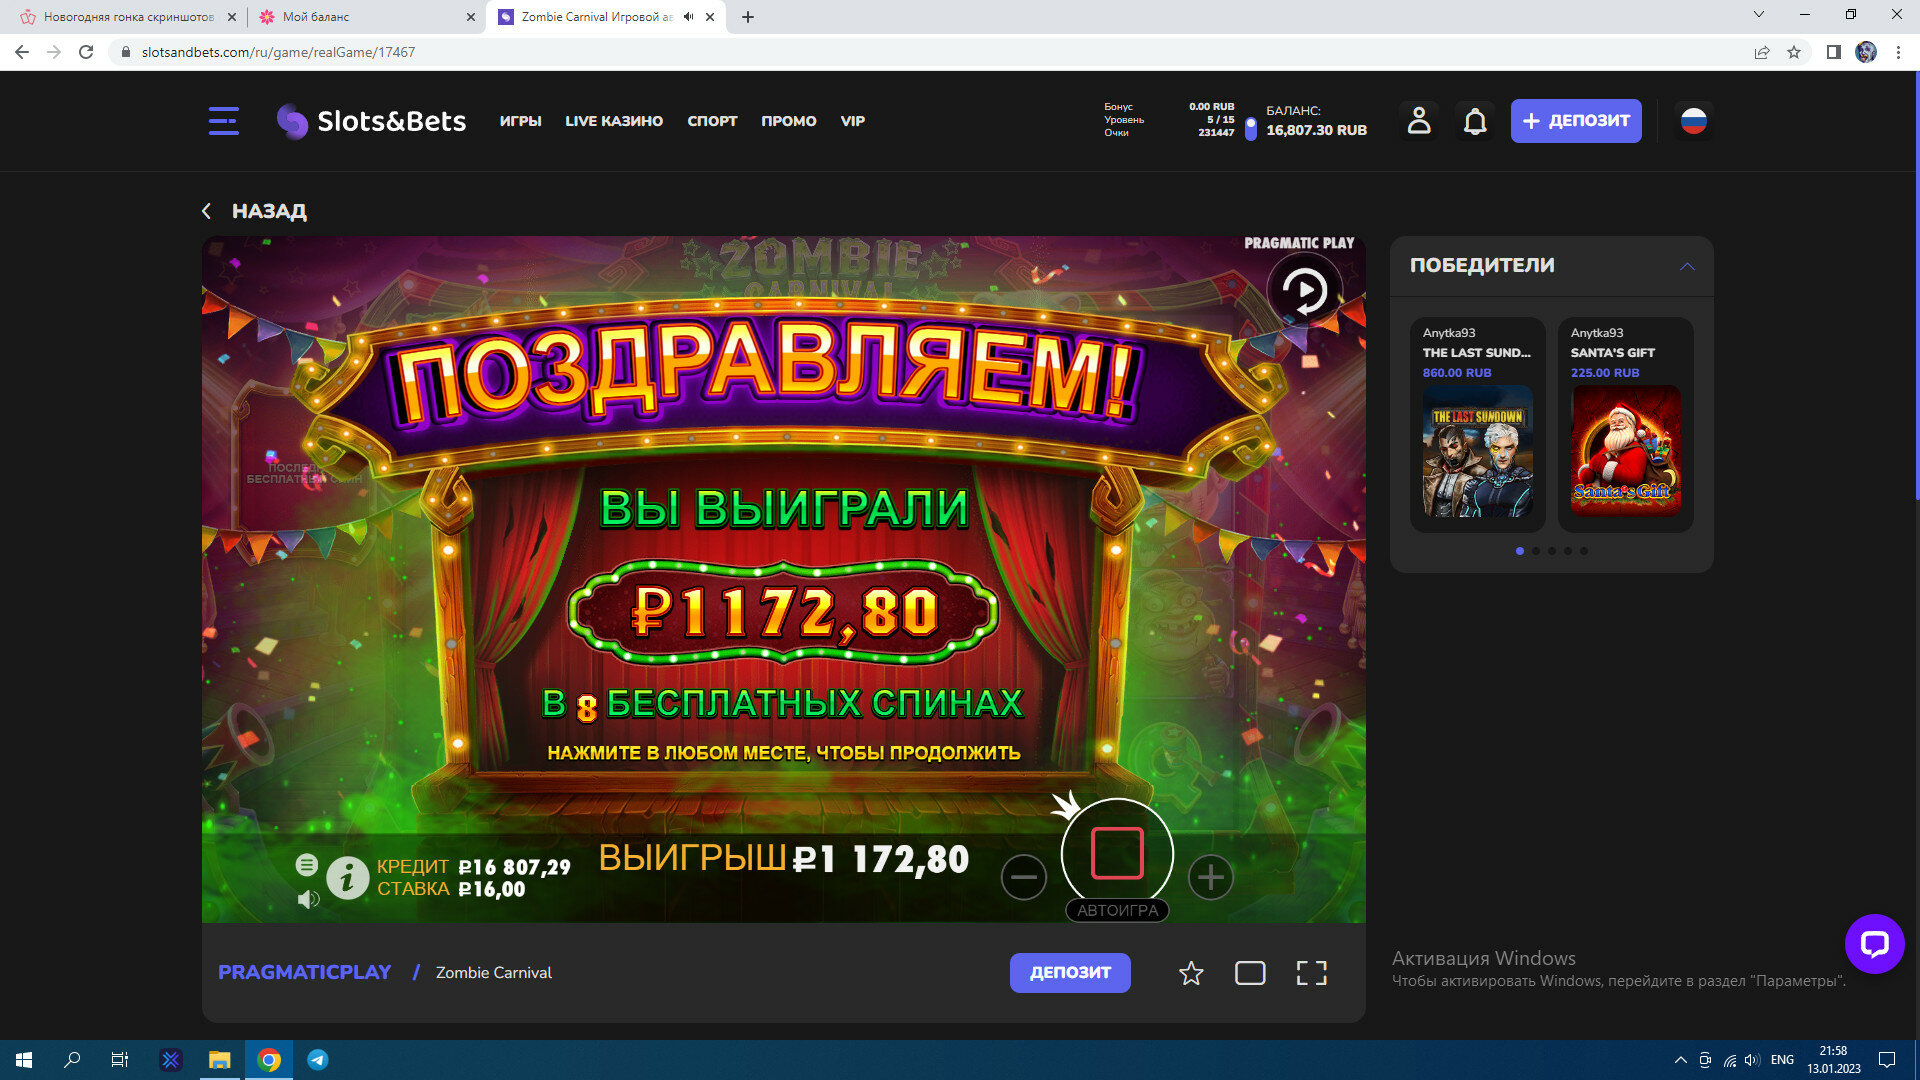The width and height of the screenshot is (1920, 1080).
Task: Open the hamburger side menu
Action: click(223, 121)
